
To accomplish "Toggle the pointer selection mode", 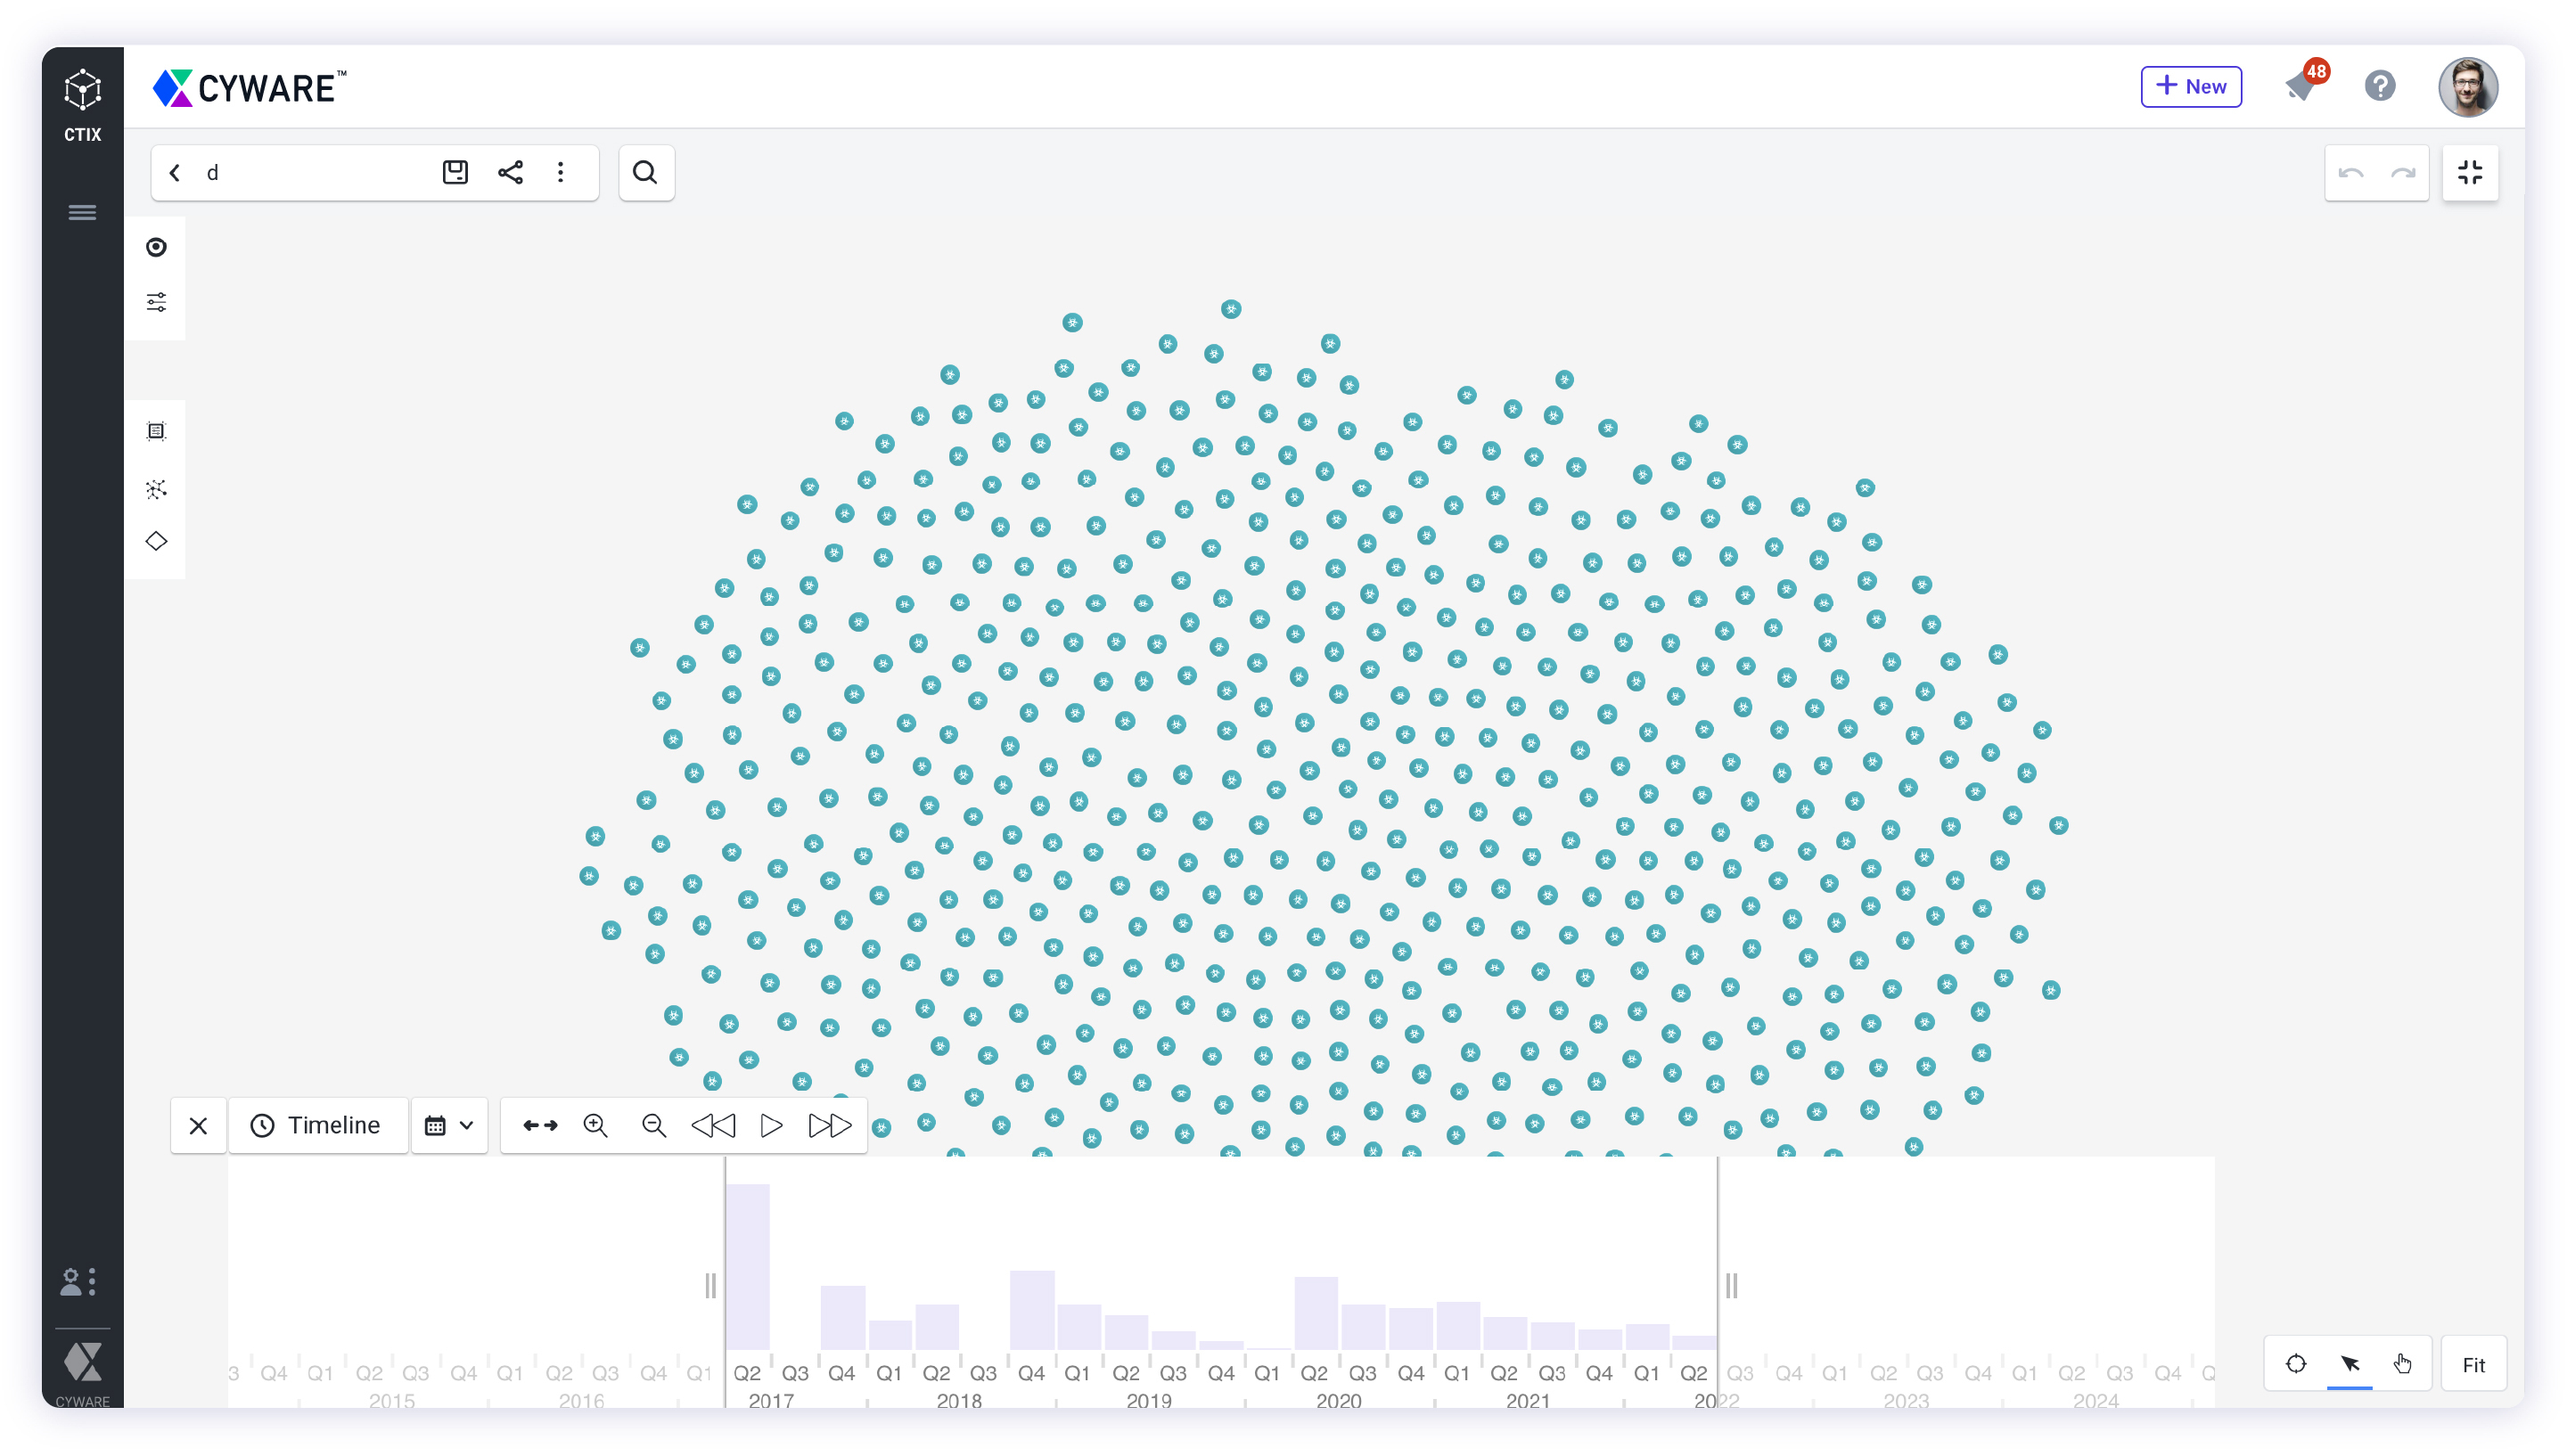I will 2350,1364.
